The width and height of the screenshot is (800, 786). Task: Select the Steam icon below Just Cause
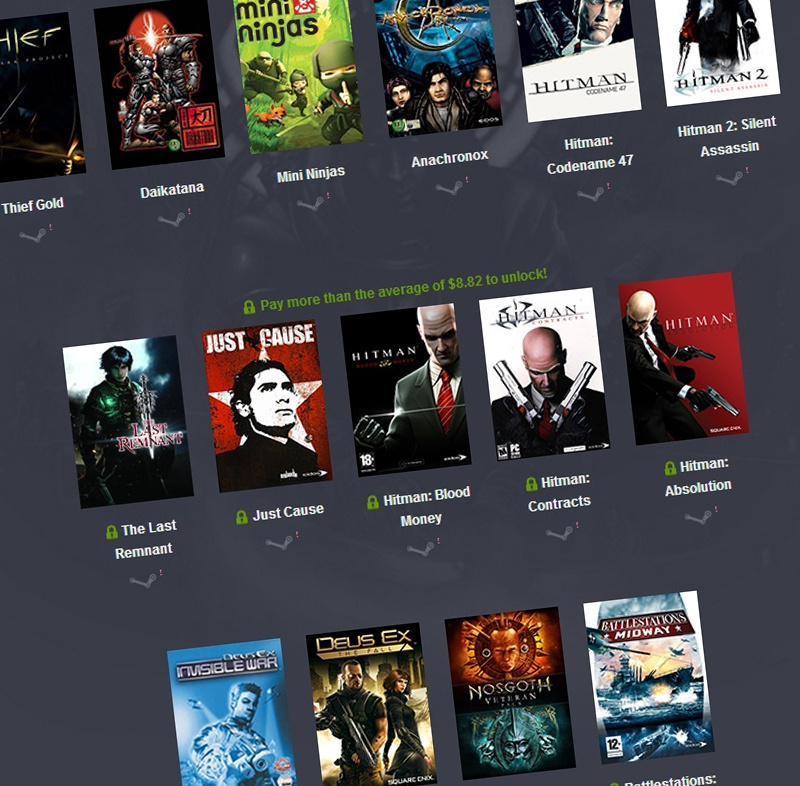[x=280, y=543]
